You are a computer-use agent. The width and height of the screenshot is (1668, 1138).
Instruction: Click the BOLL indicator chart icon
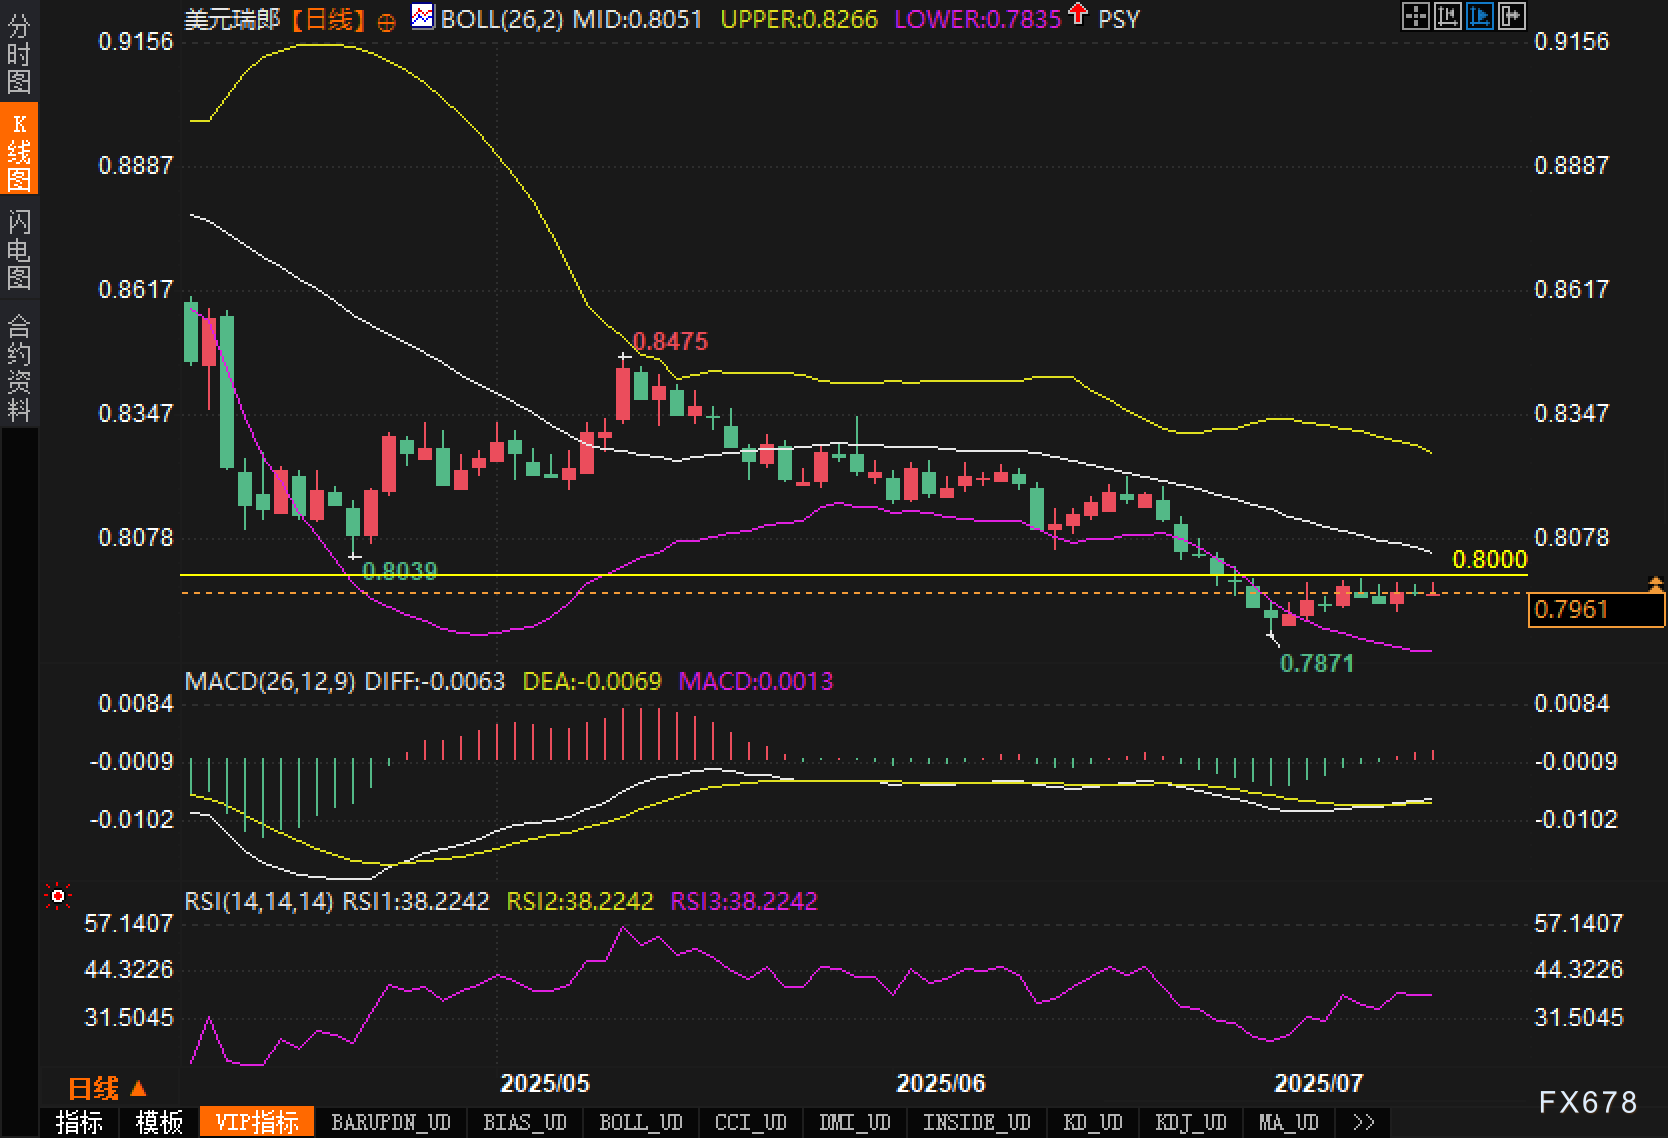[423, 17]
